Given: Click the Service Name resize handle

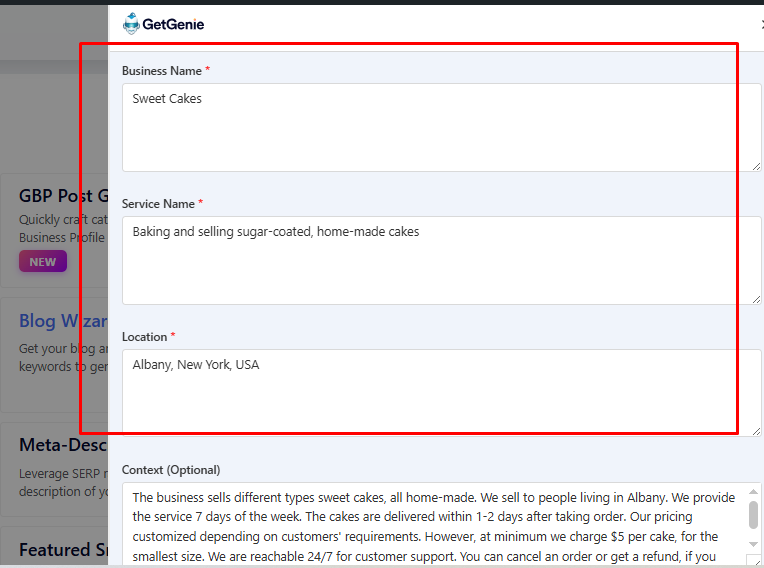Looking at the screenshot, I should pos(756,299).
